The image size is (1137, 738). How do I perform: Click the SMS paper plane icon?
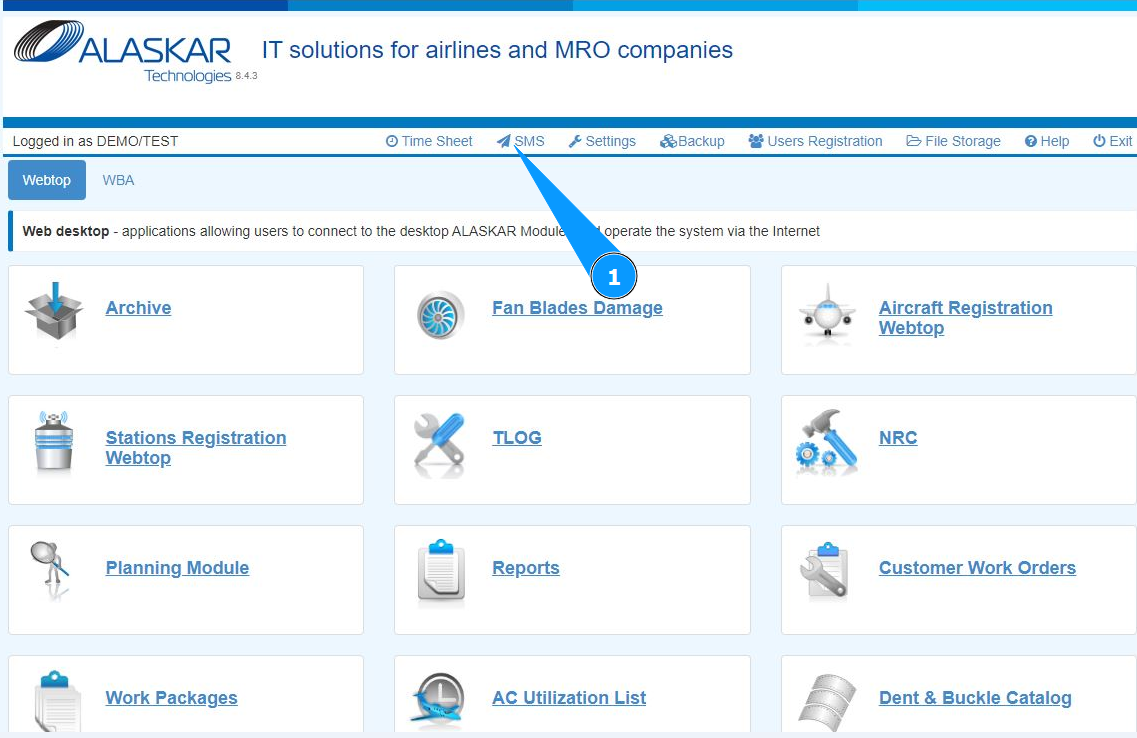coord(504,141)
